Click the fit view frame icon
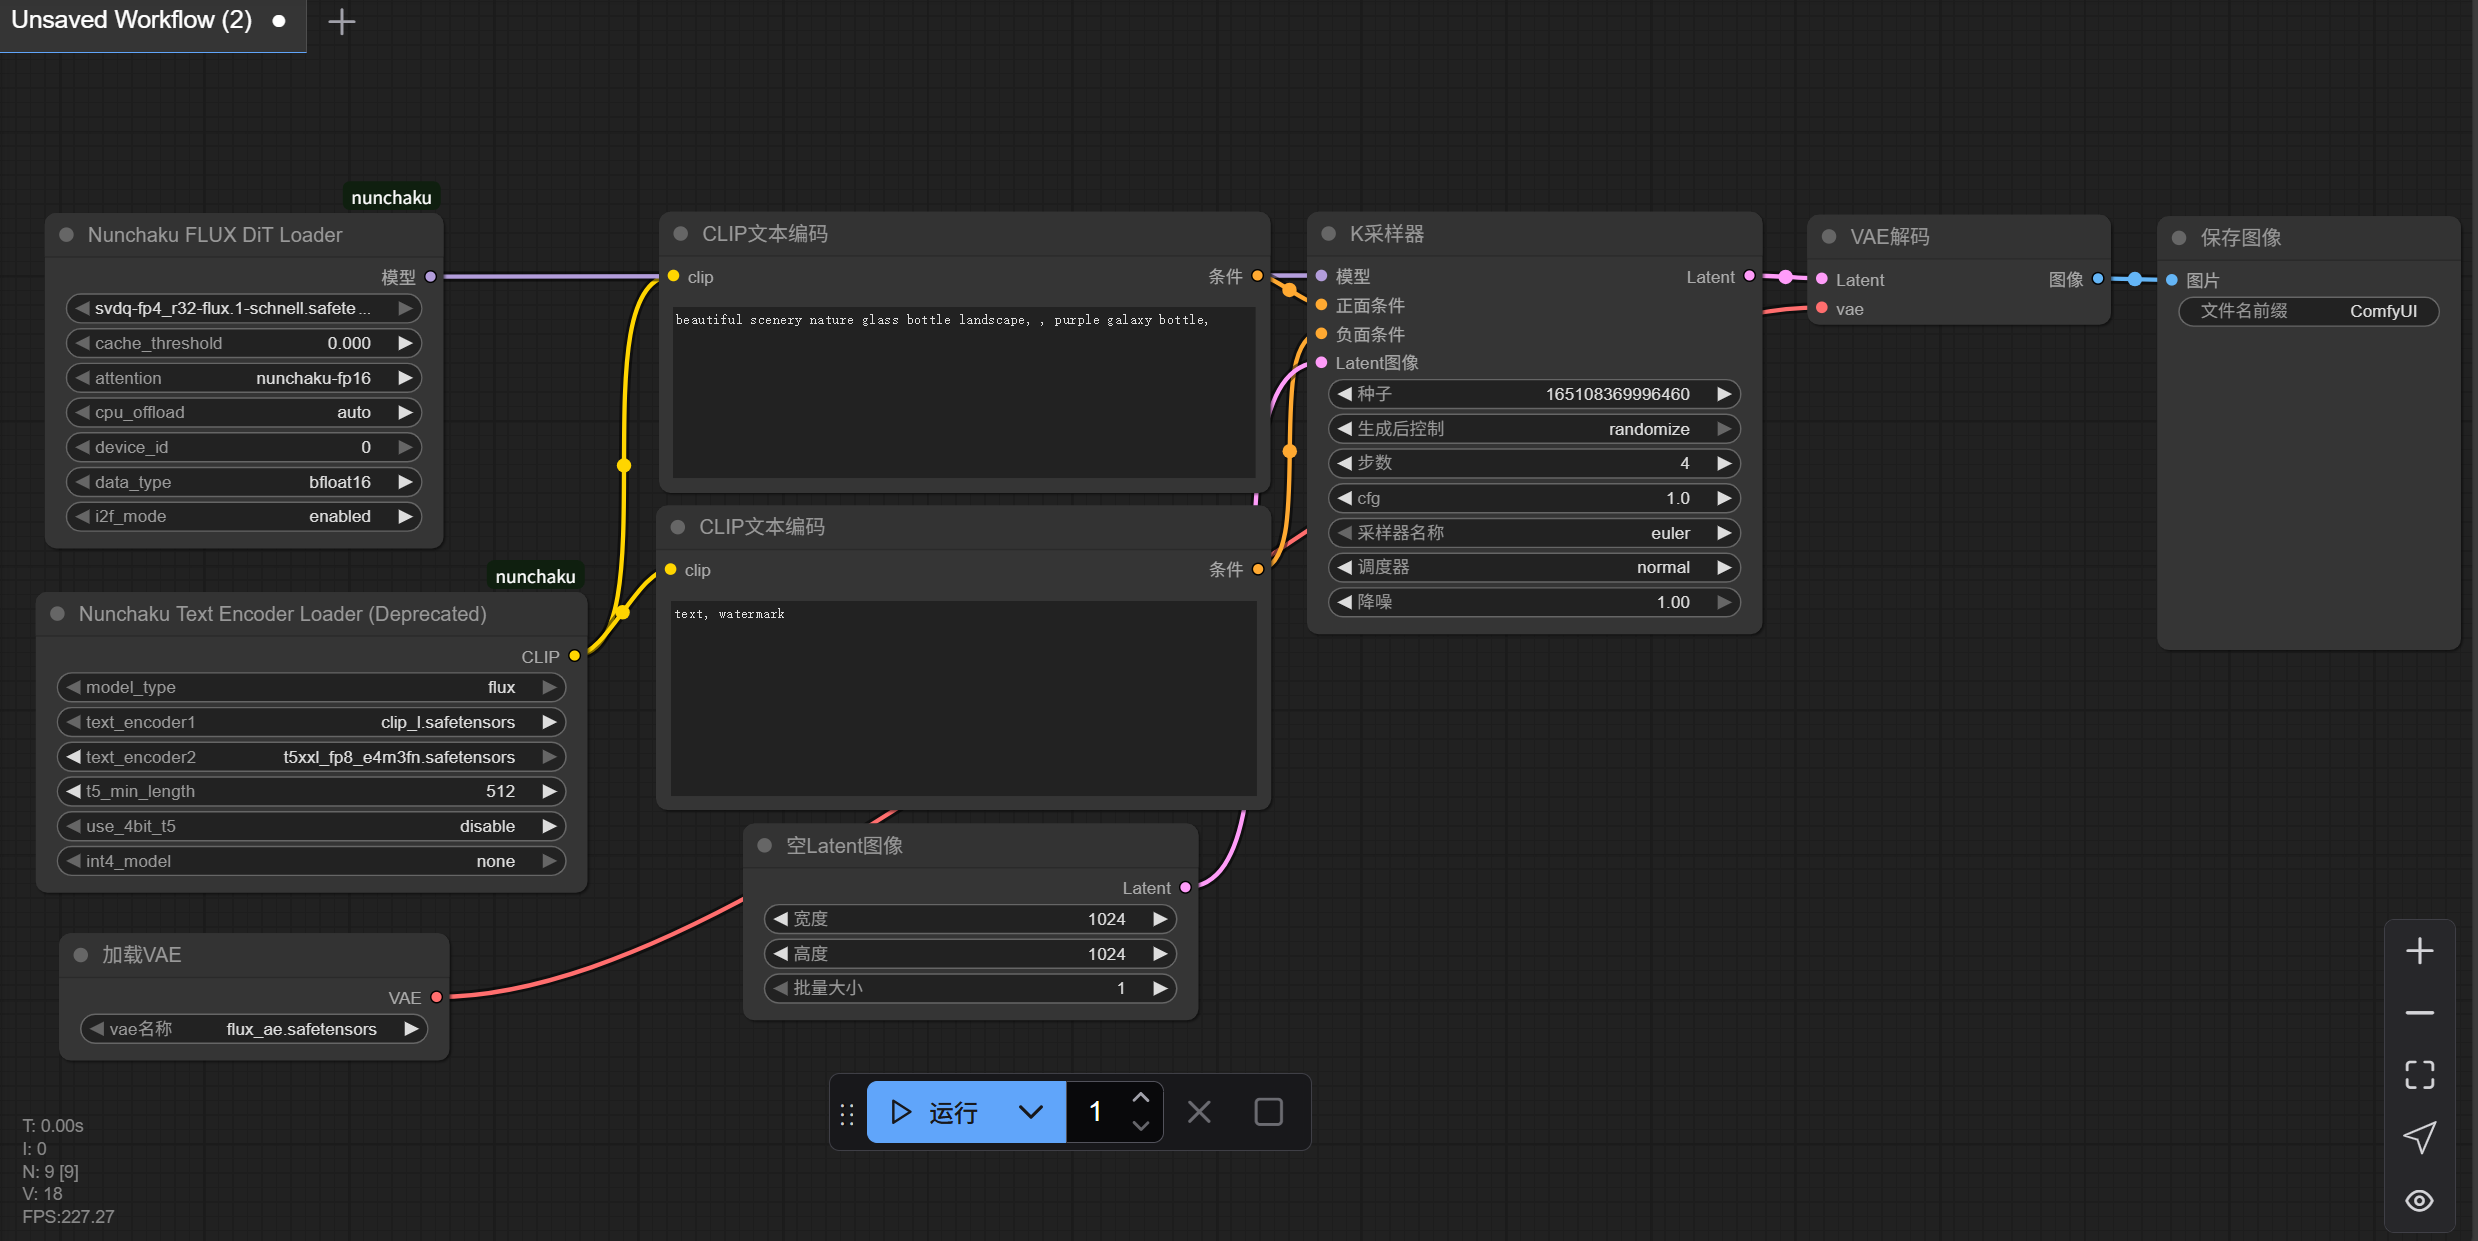The height and width of the screenshot is (1241, 2478). tap(2419, 1075)
